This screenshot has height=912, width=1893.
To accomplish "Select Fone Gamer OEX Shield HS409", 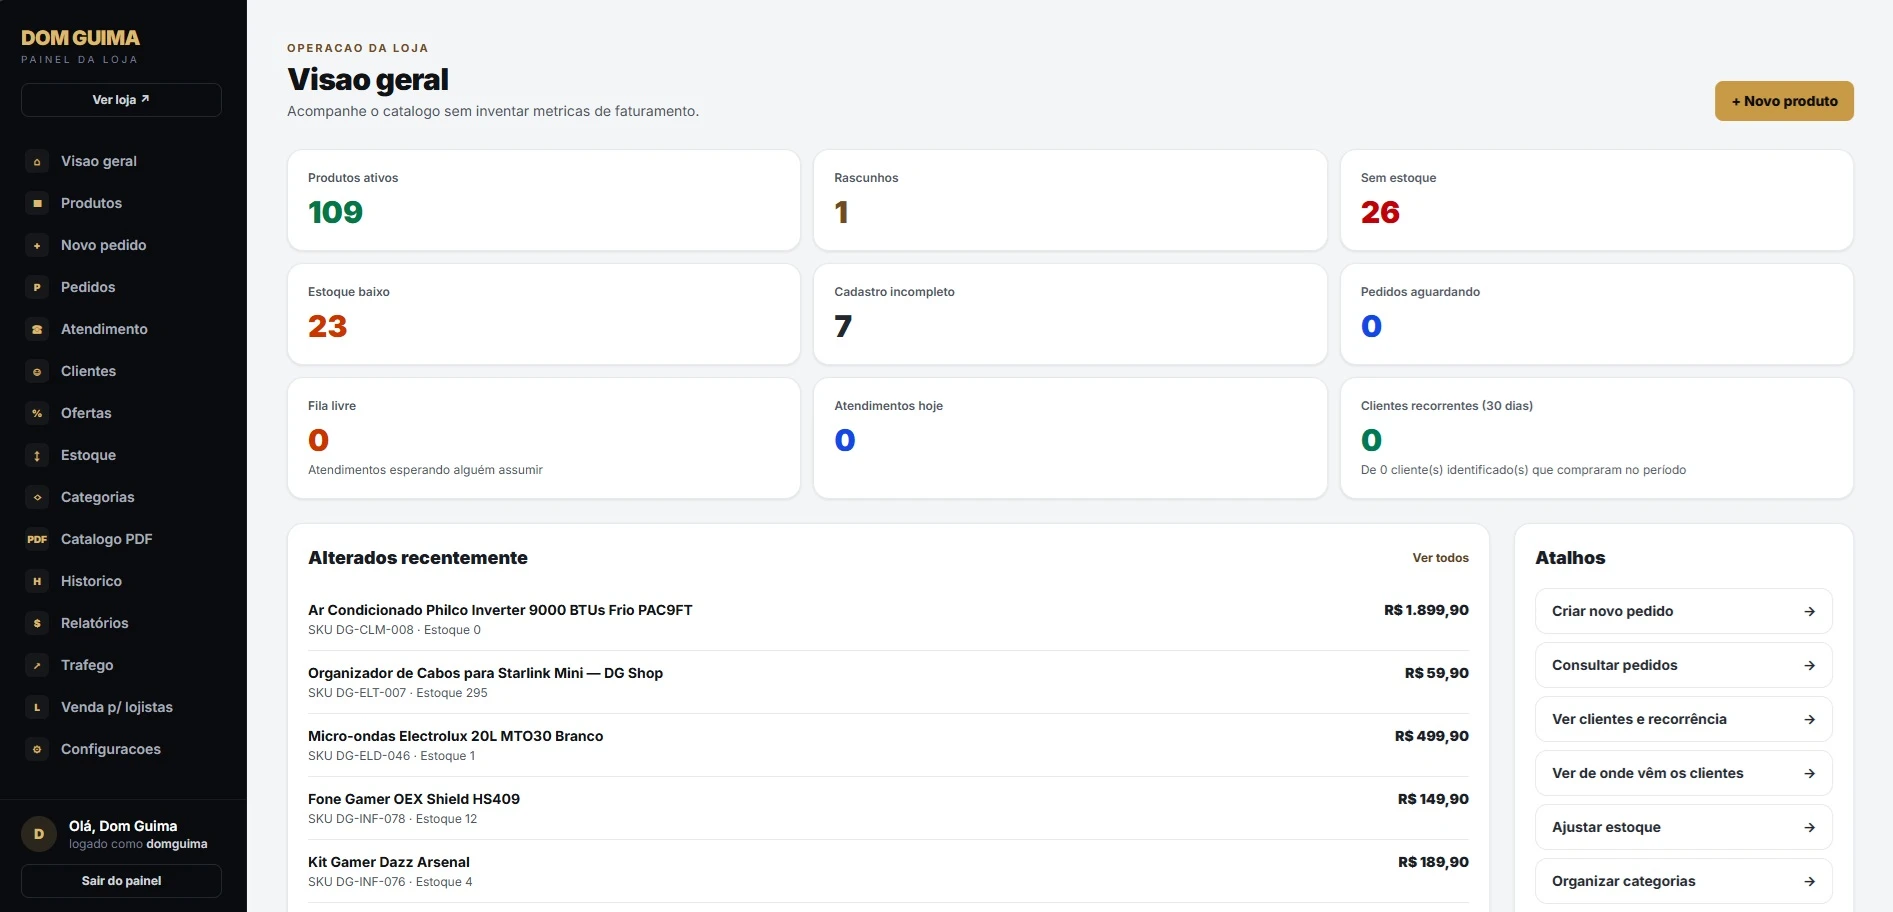I will pos(888,808).
